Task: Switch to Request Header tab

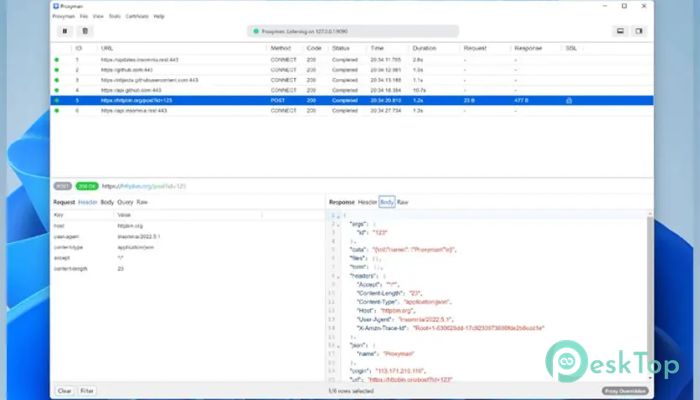Action: [88, 202]
